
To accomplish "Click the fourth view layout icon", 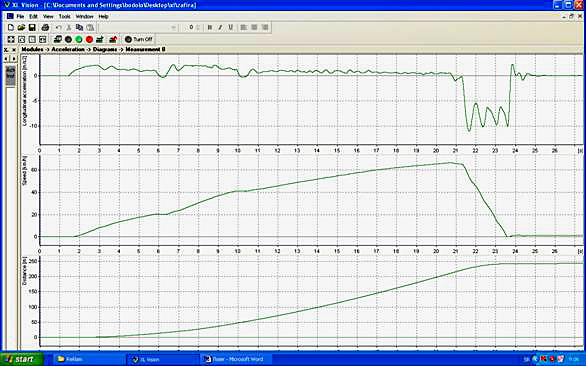I will [43, 39].
